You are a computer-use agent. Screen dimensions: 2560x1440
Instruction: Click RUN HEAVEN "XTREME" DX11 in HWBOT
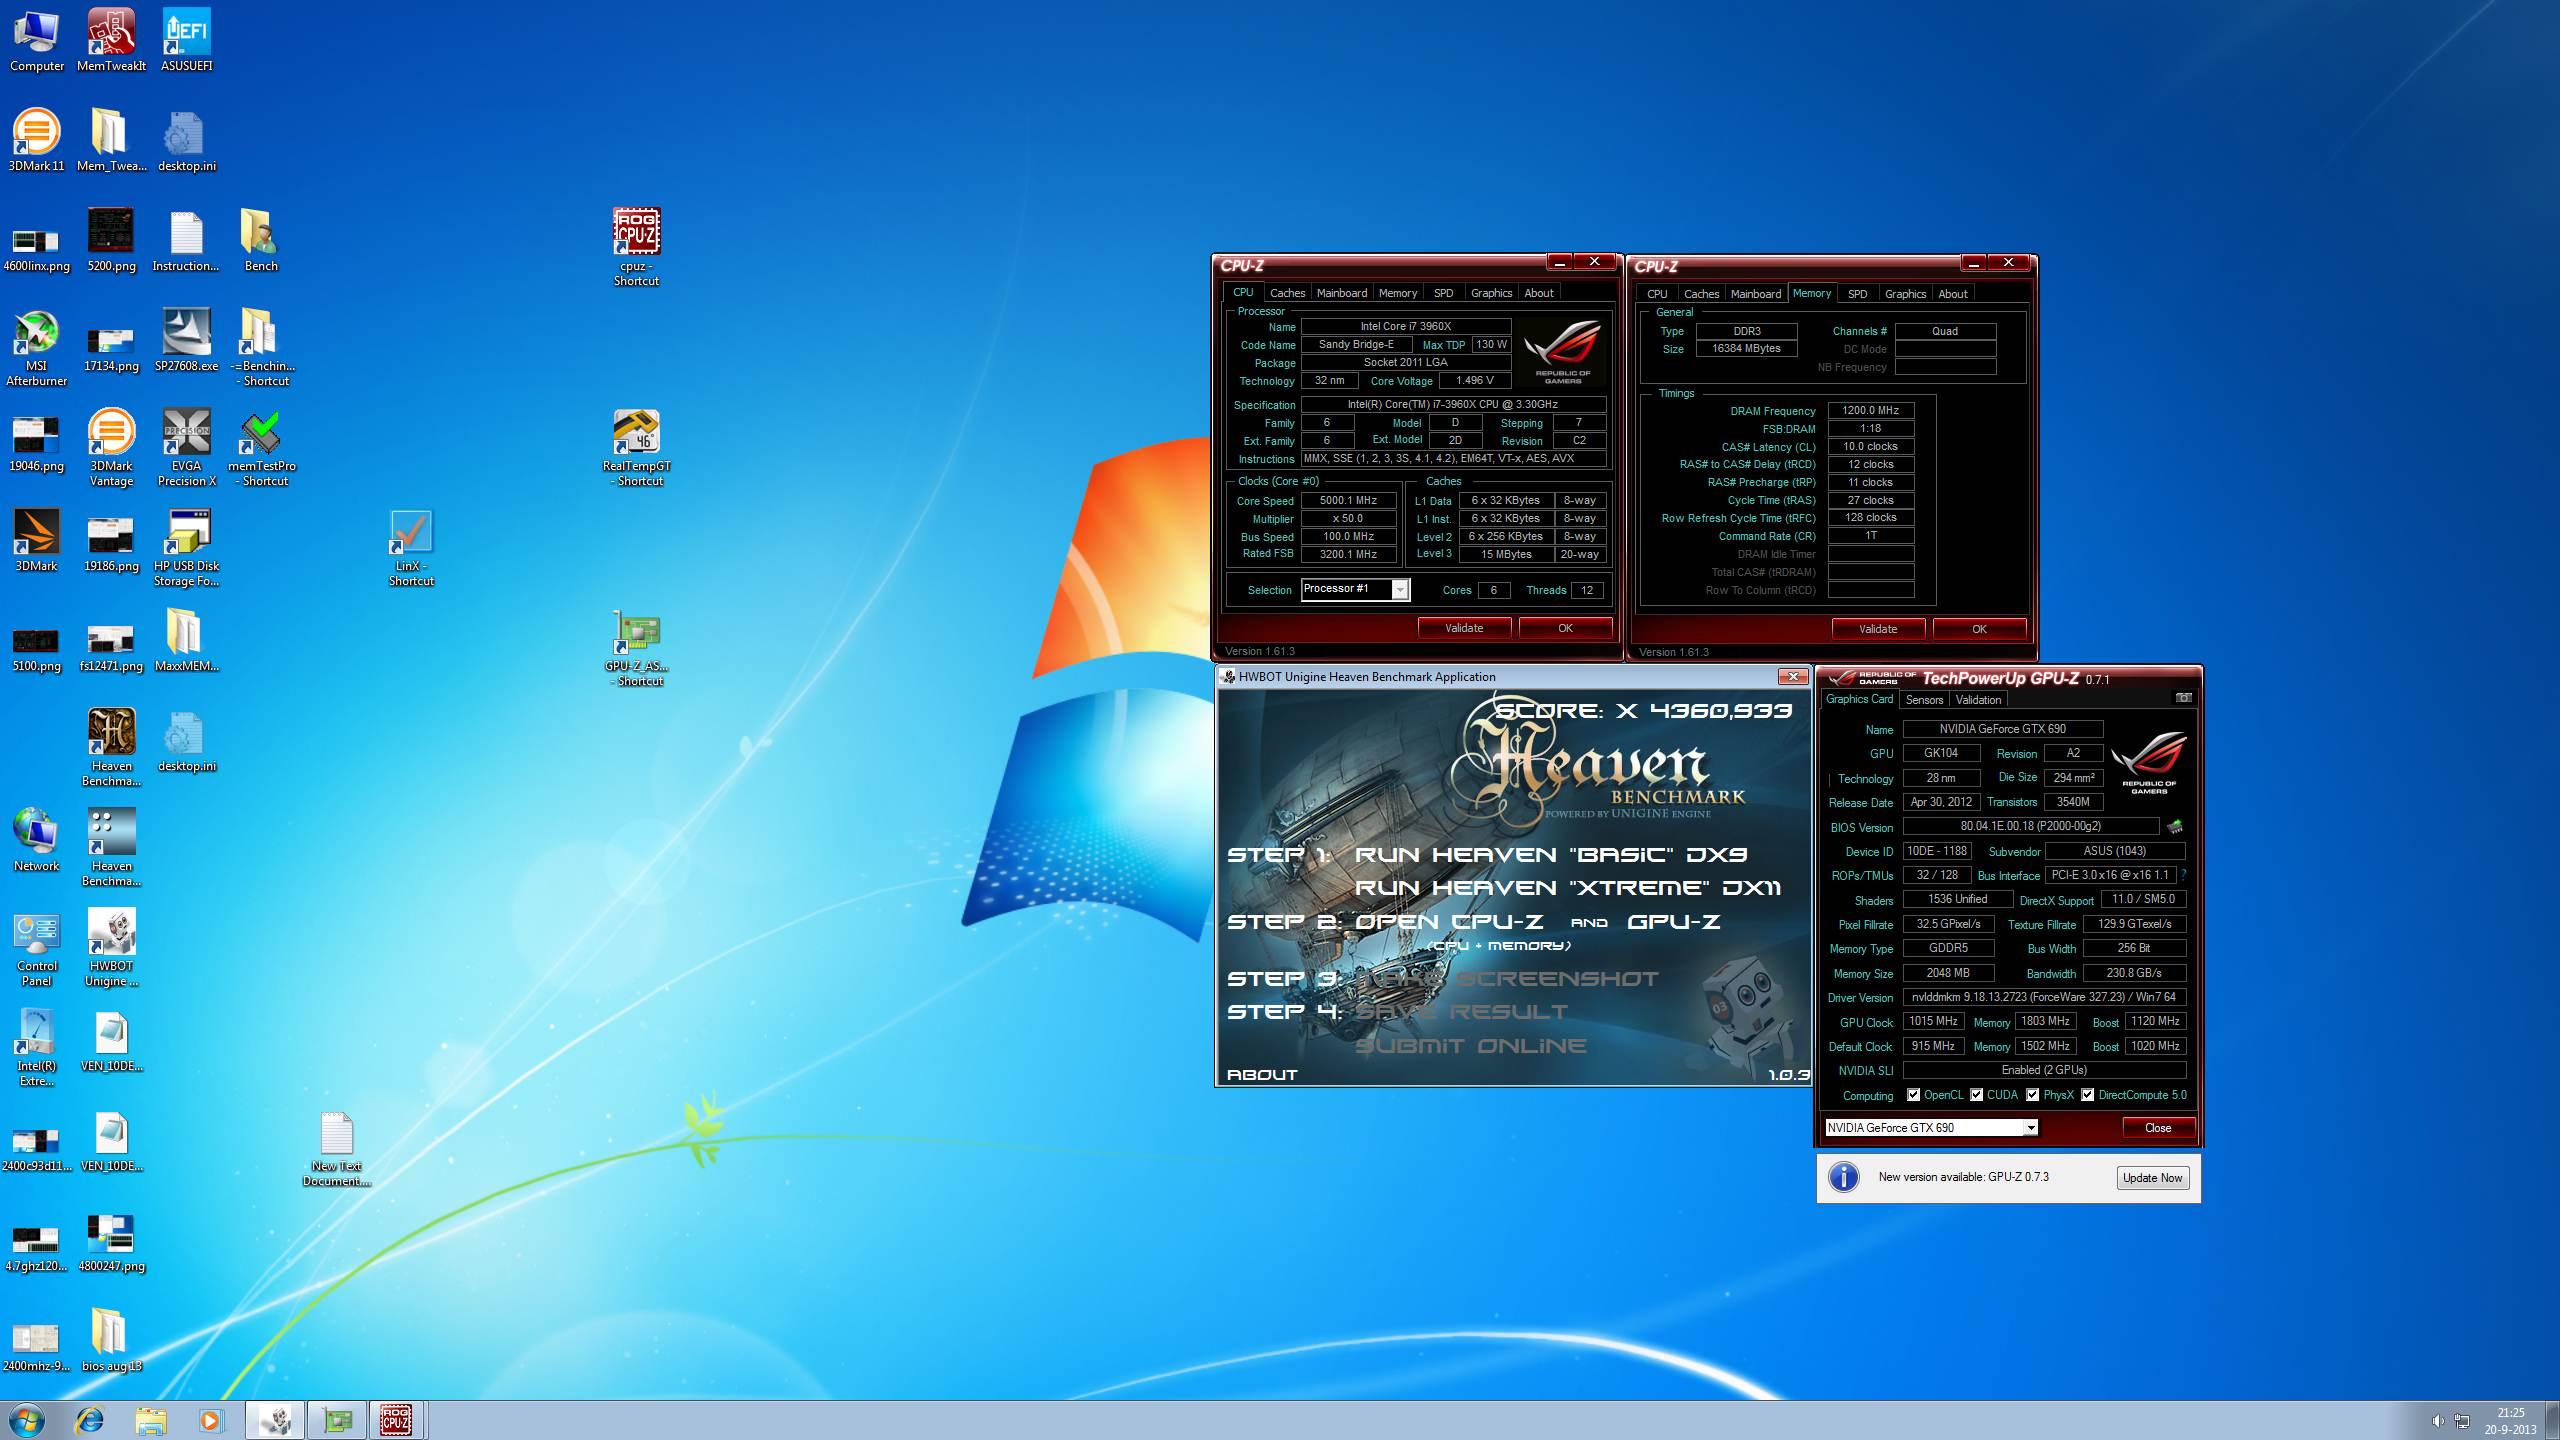(x=1567, y=888)
